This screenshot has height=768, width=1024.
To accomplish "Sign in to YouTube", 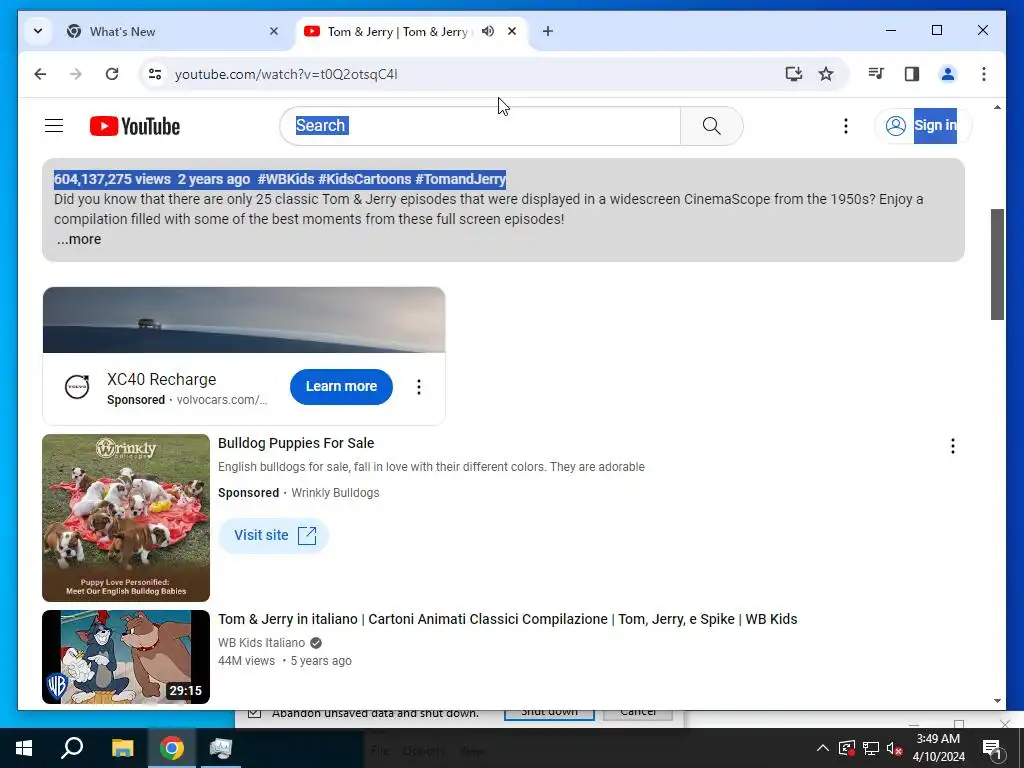I will coord(923,125).
